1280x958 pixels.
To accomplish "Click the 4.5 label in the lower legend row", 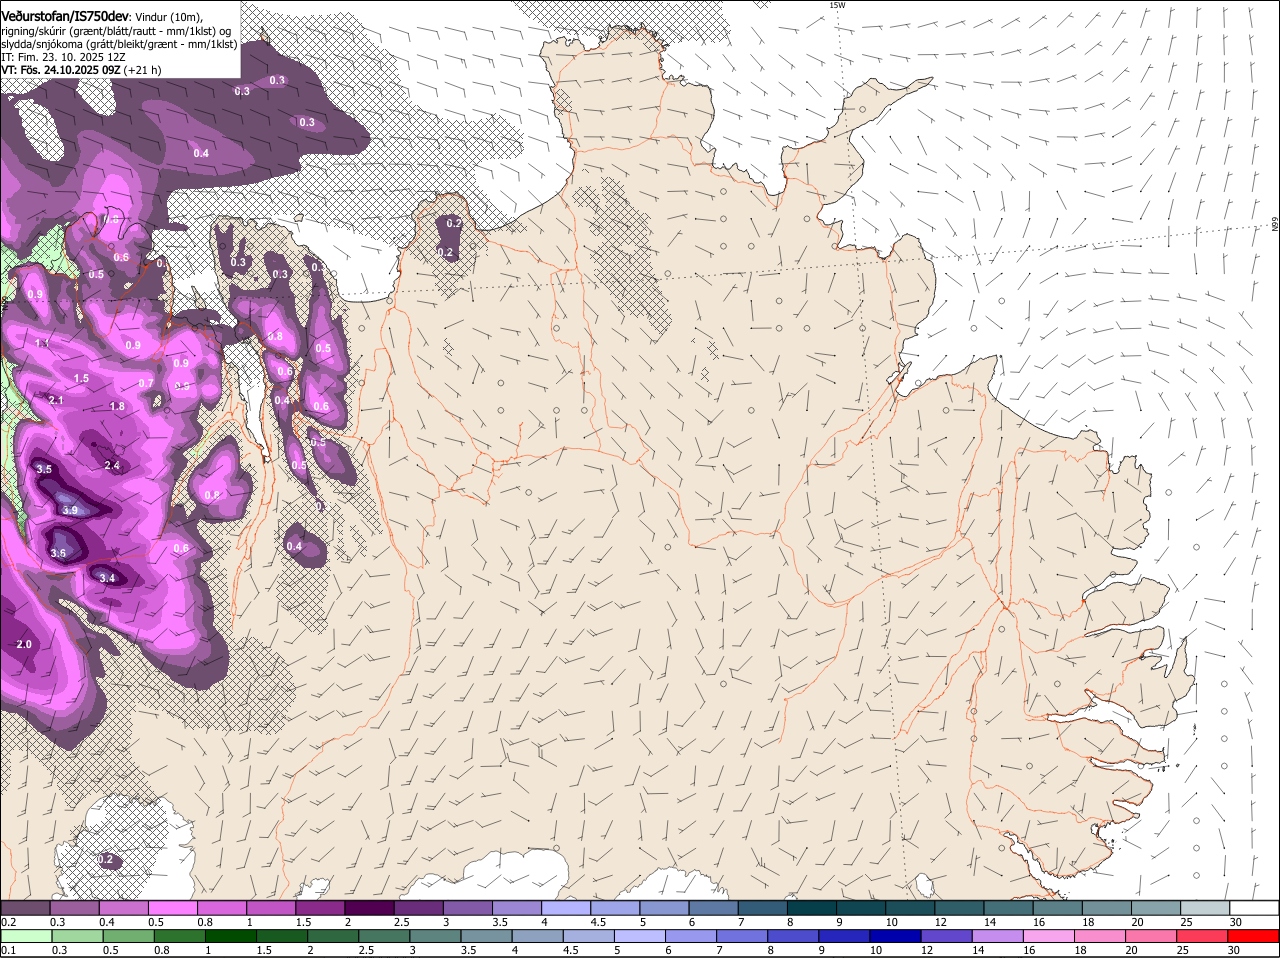I will pos(571,950).
